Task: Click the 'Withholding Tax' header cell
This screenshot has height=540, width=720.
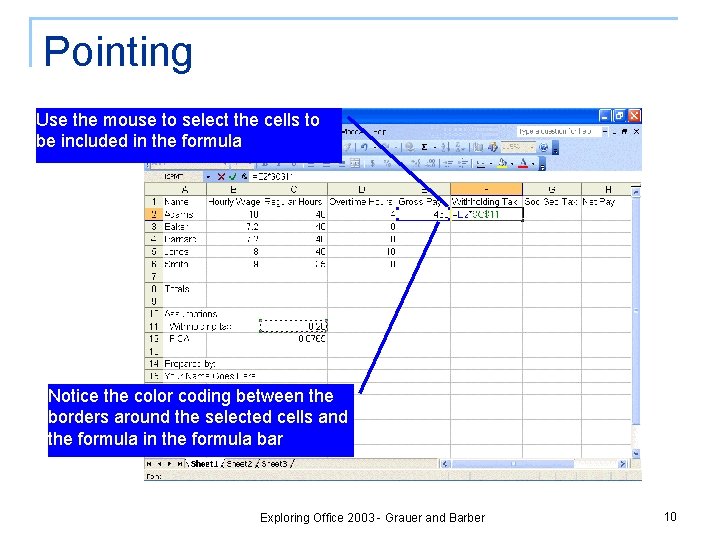Action: (486, 202)
